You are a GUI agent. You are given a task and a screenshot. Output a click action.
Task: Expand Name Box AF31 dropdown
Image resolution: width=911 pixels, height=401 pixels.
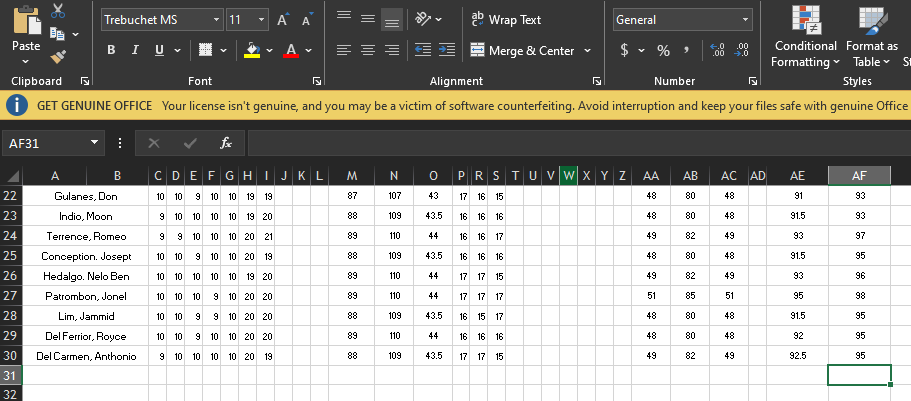(94, 143)
